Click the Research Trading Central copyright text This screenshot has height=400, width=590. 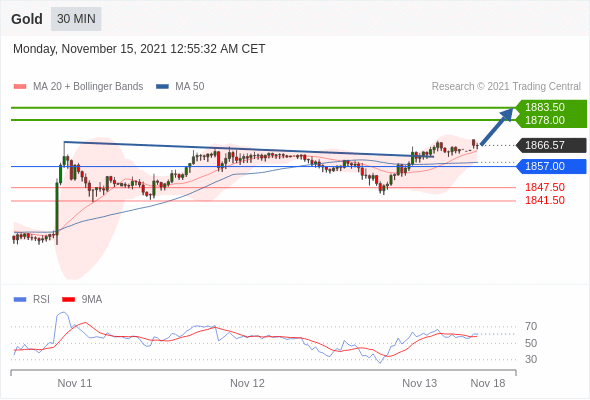tap(506, 87)
